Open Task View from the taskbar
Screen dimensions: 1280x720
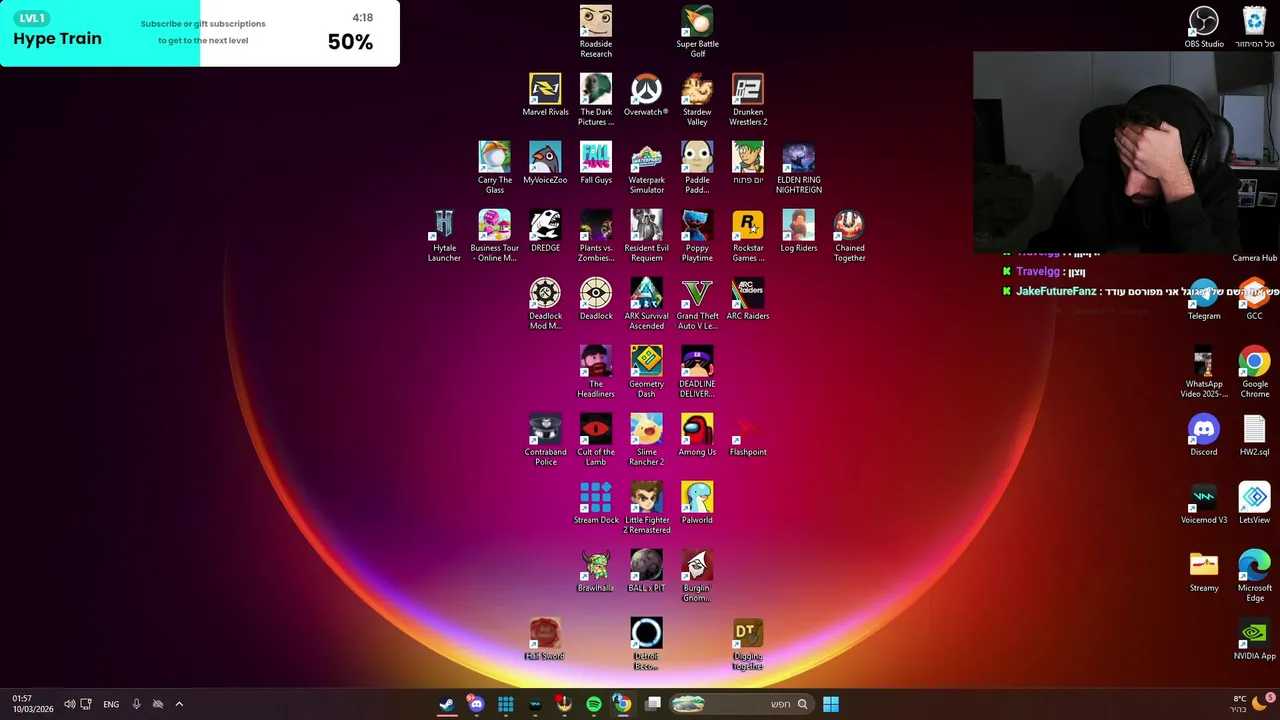[653, 704]
